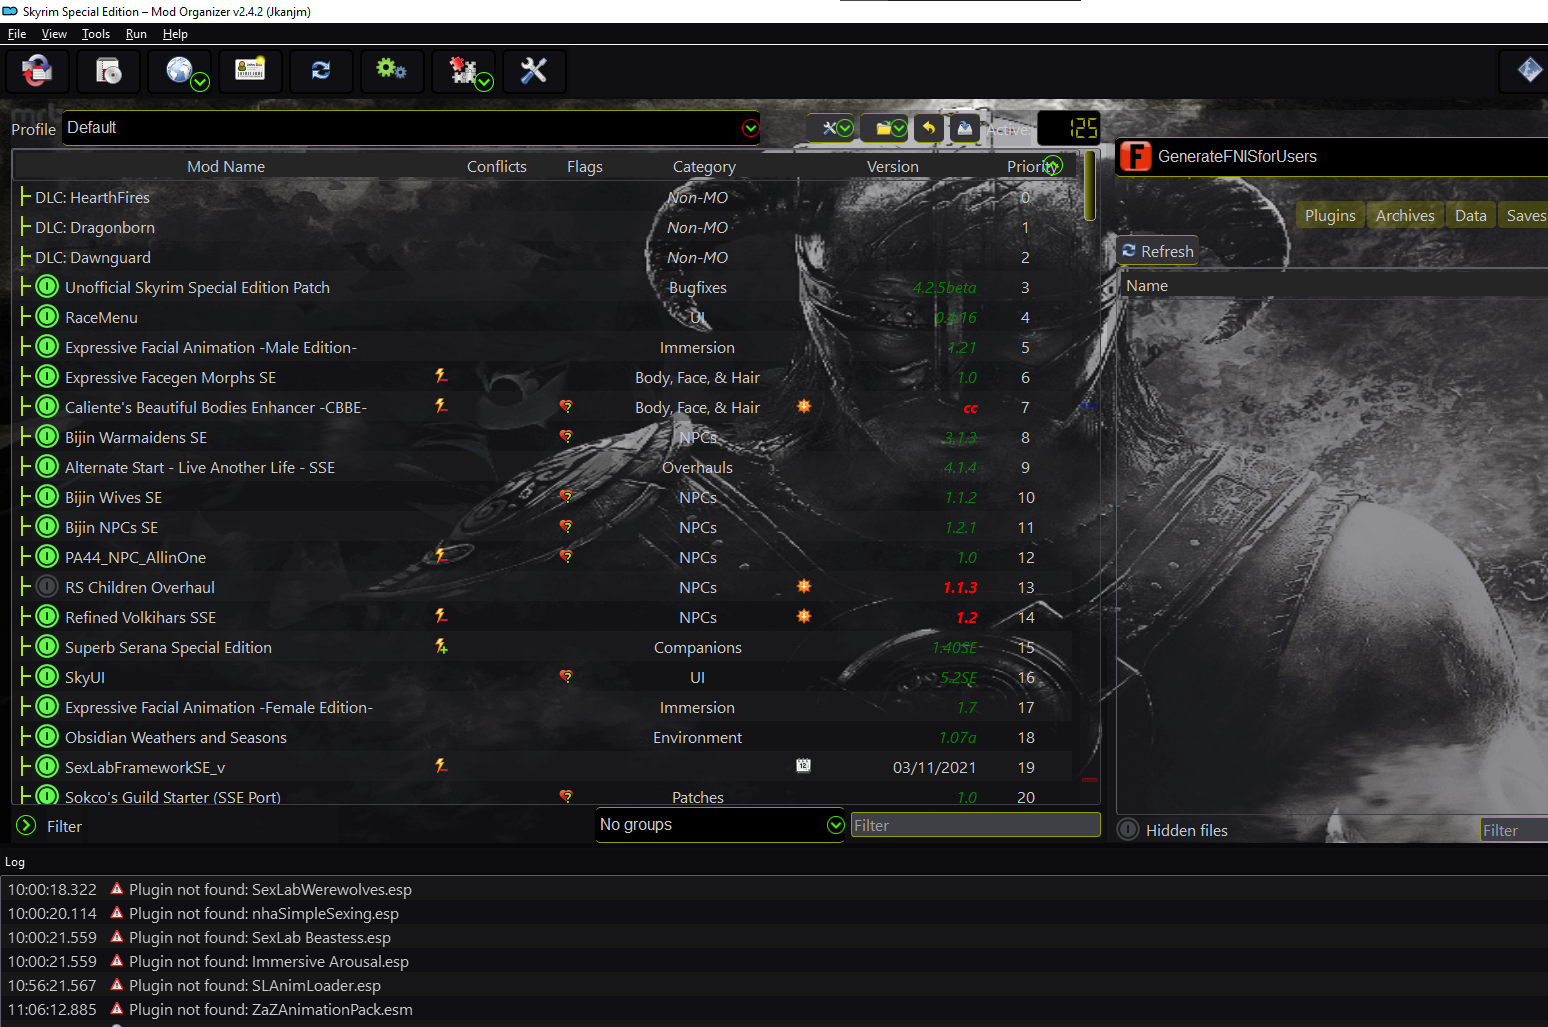Open wrench list options dropdown above mod list

click(x=832, y=128)
